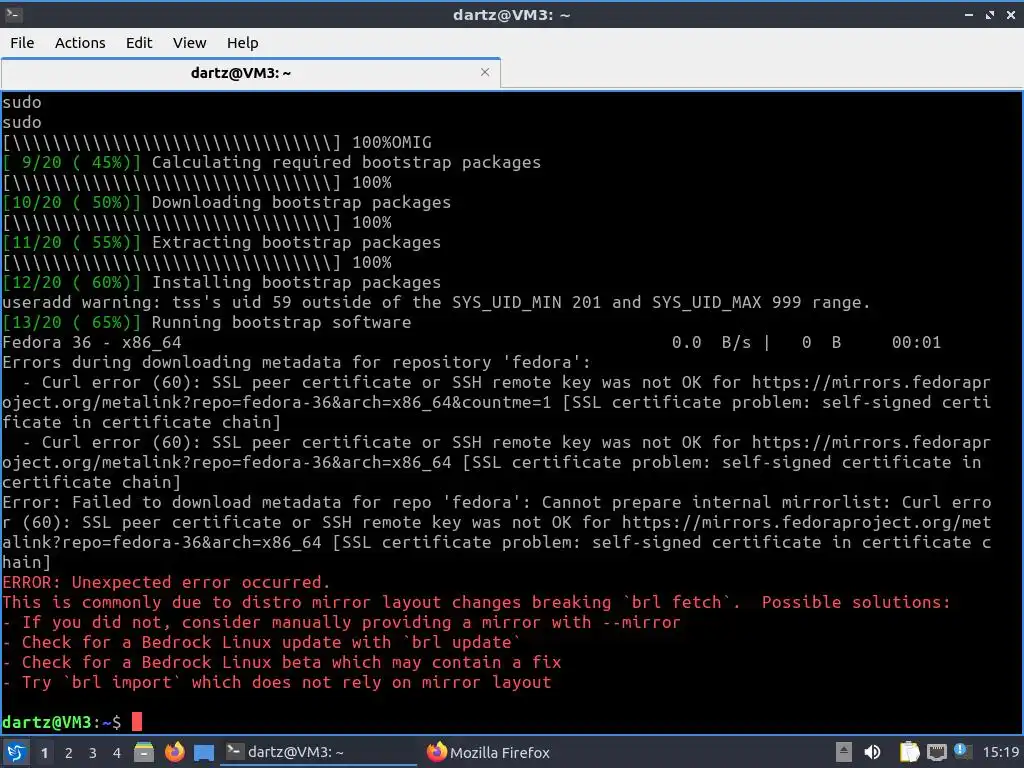The height and width of the screenshot is (768, 1024).
Task: Open the Lubuntu application menu
Action: coord(15,752)
